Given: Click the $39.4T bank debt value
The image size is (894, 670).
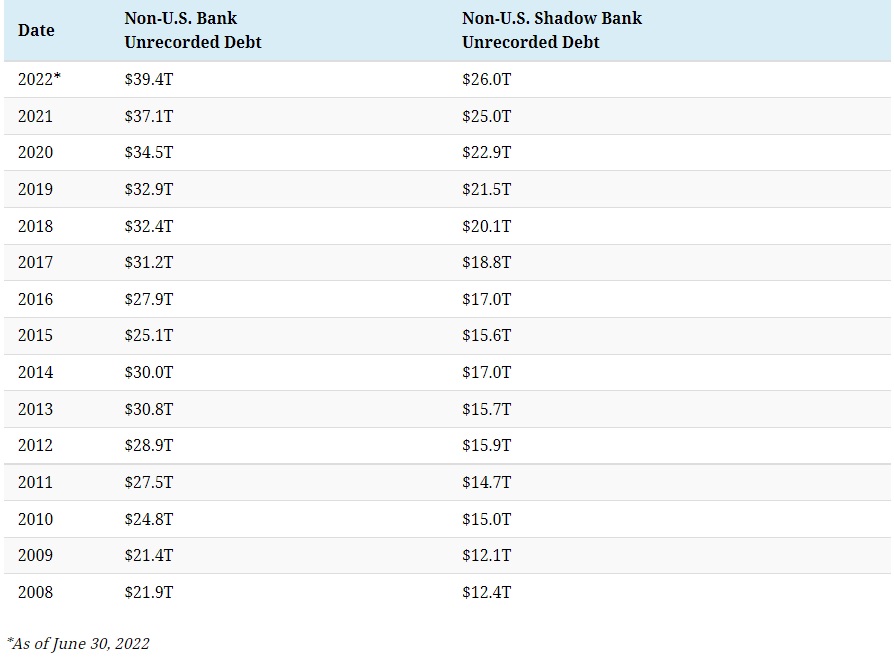Looking at the screenshot, I should coord(148,79).
